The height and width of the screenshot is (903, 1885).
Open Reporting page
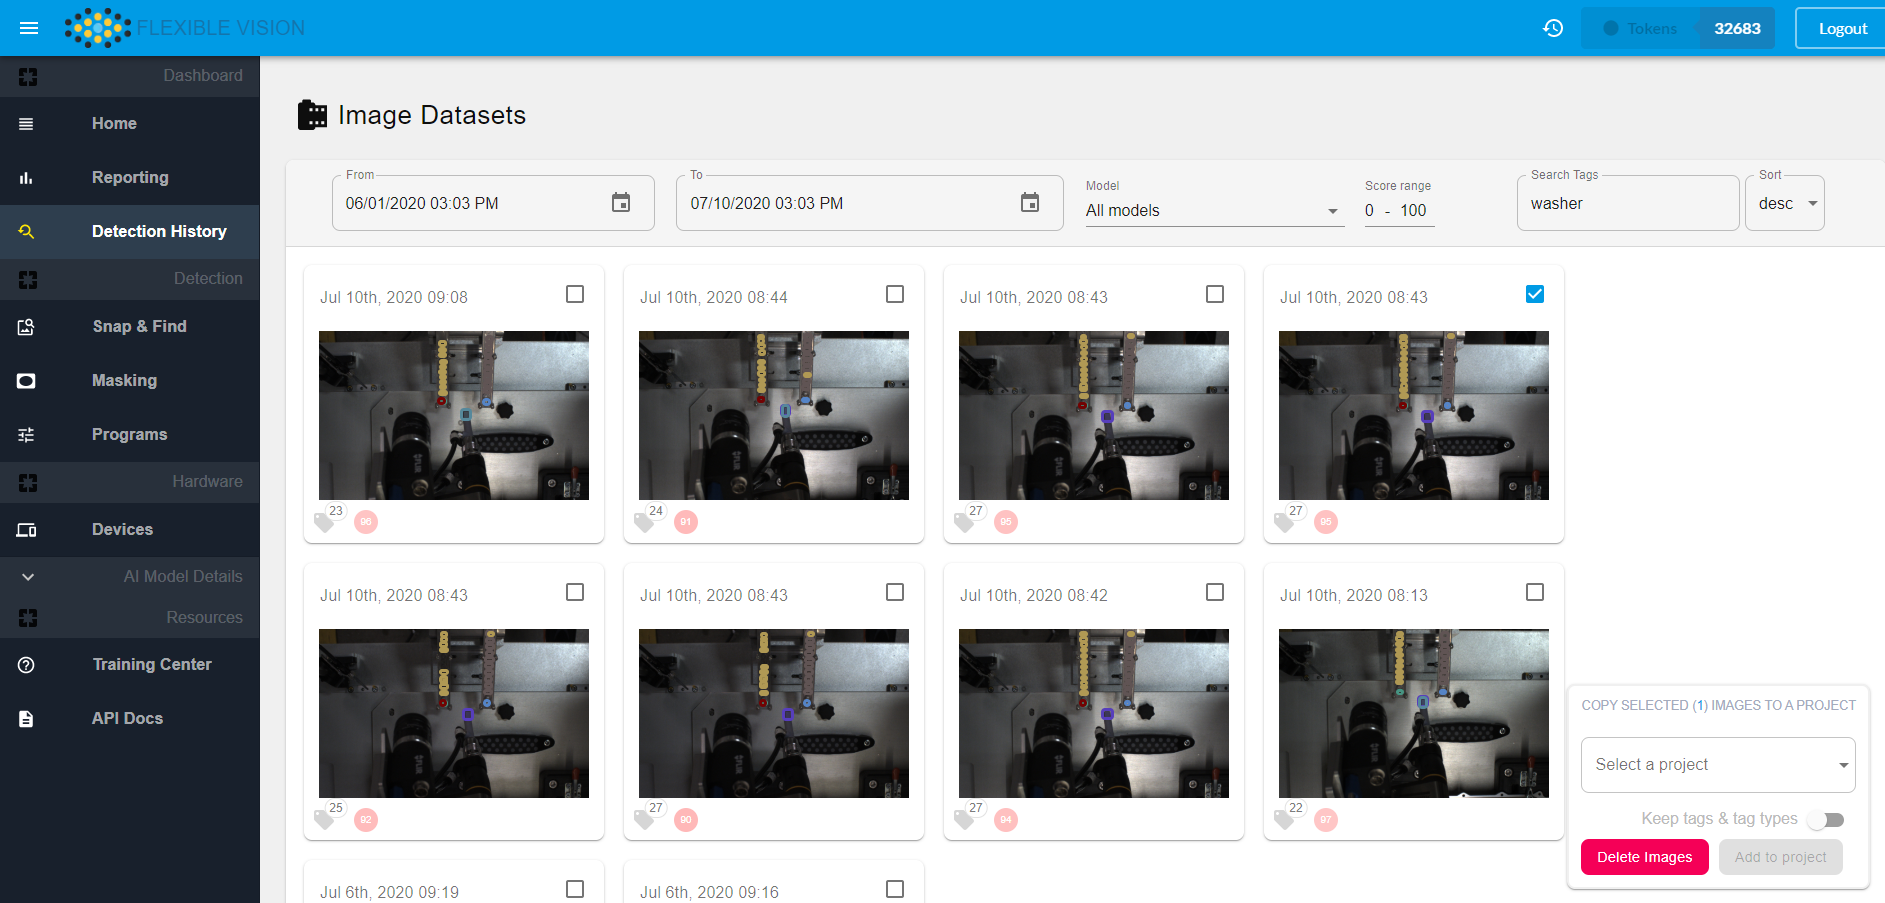[130, 178]
